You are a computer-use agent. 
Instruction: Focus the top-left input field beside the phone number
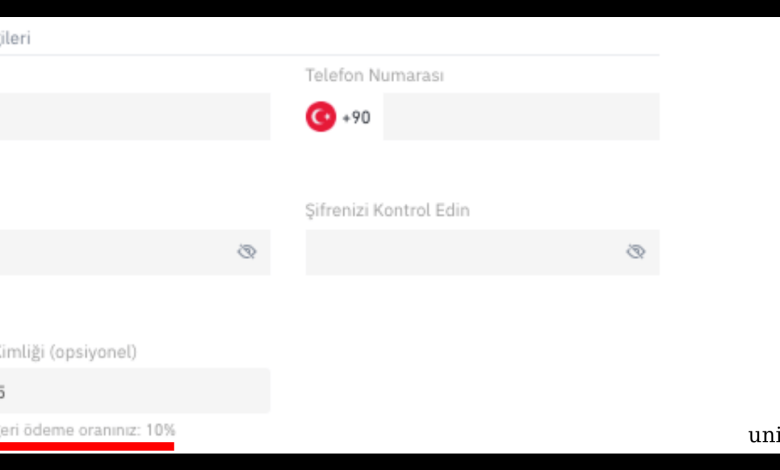pos(135,116)
